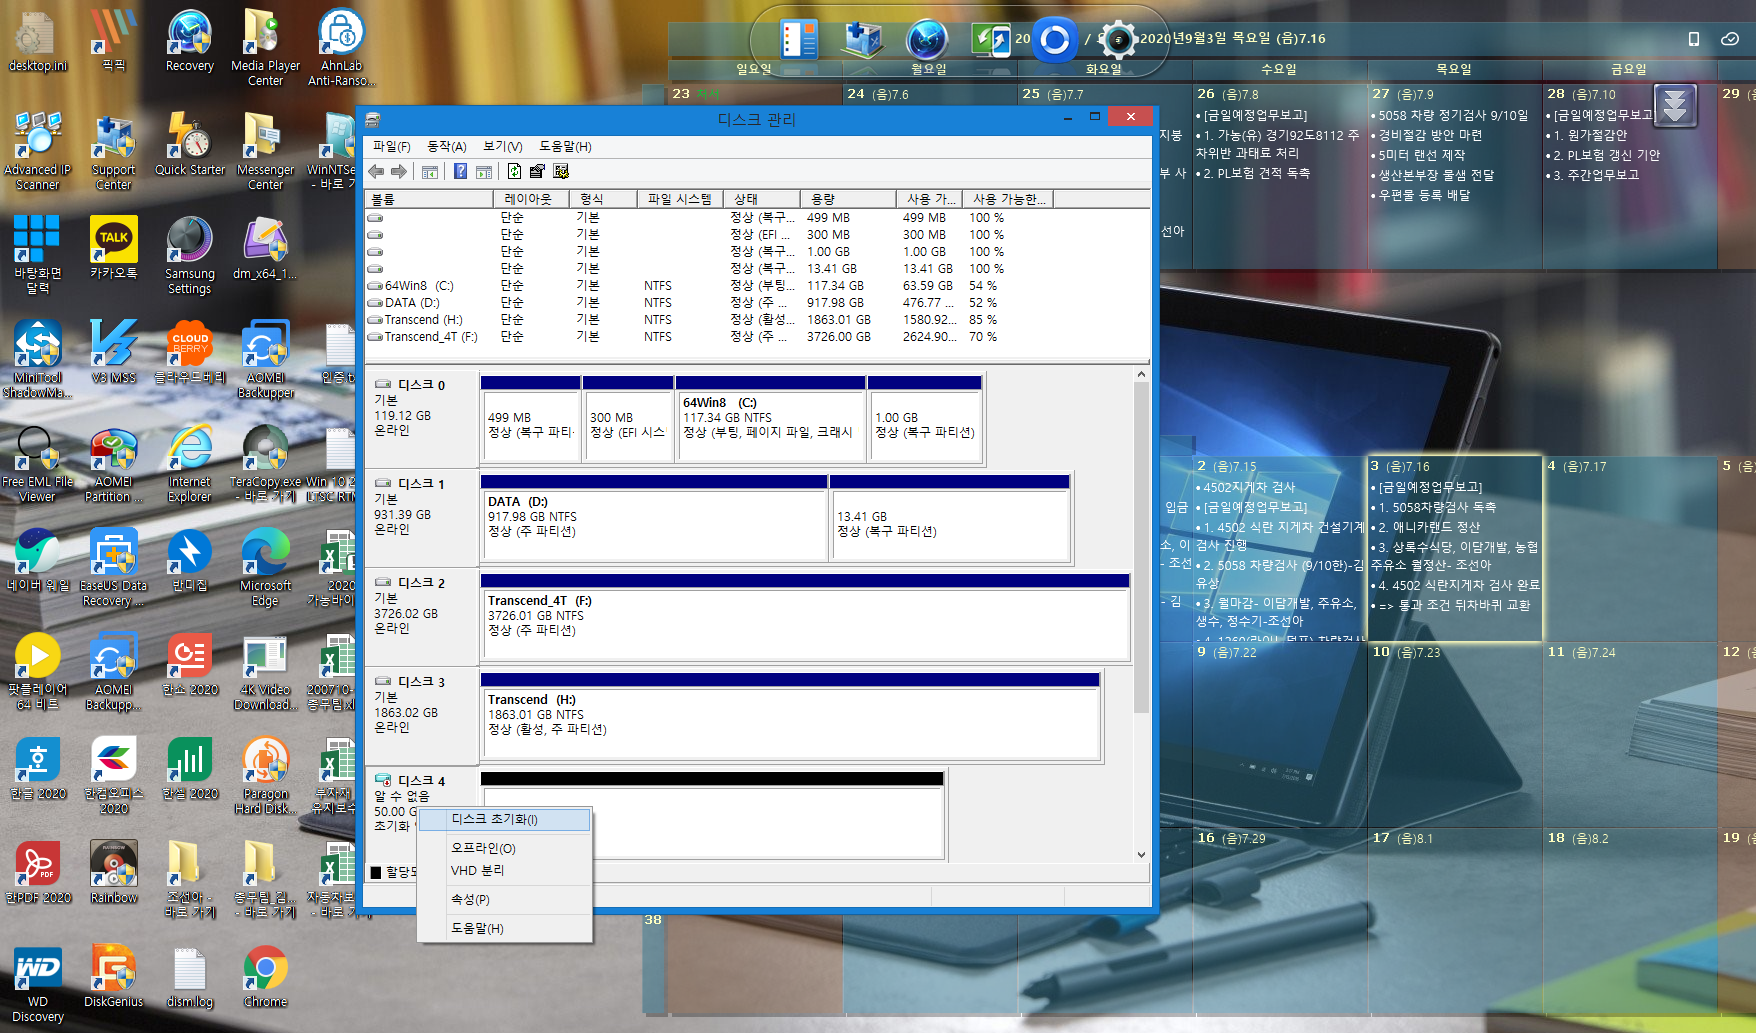Open the Chrome desktop icon
The image size is (1756, 1033).
[265, 975]
